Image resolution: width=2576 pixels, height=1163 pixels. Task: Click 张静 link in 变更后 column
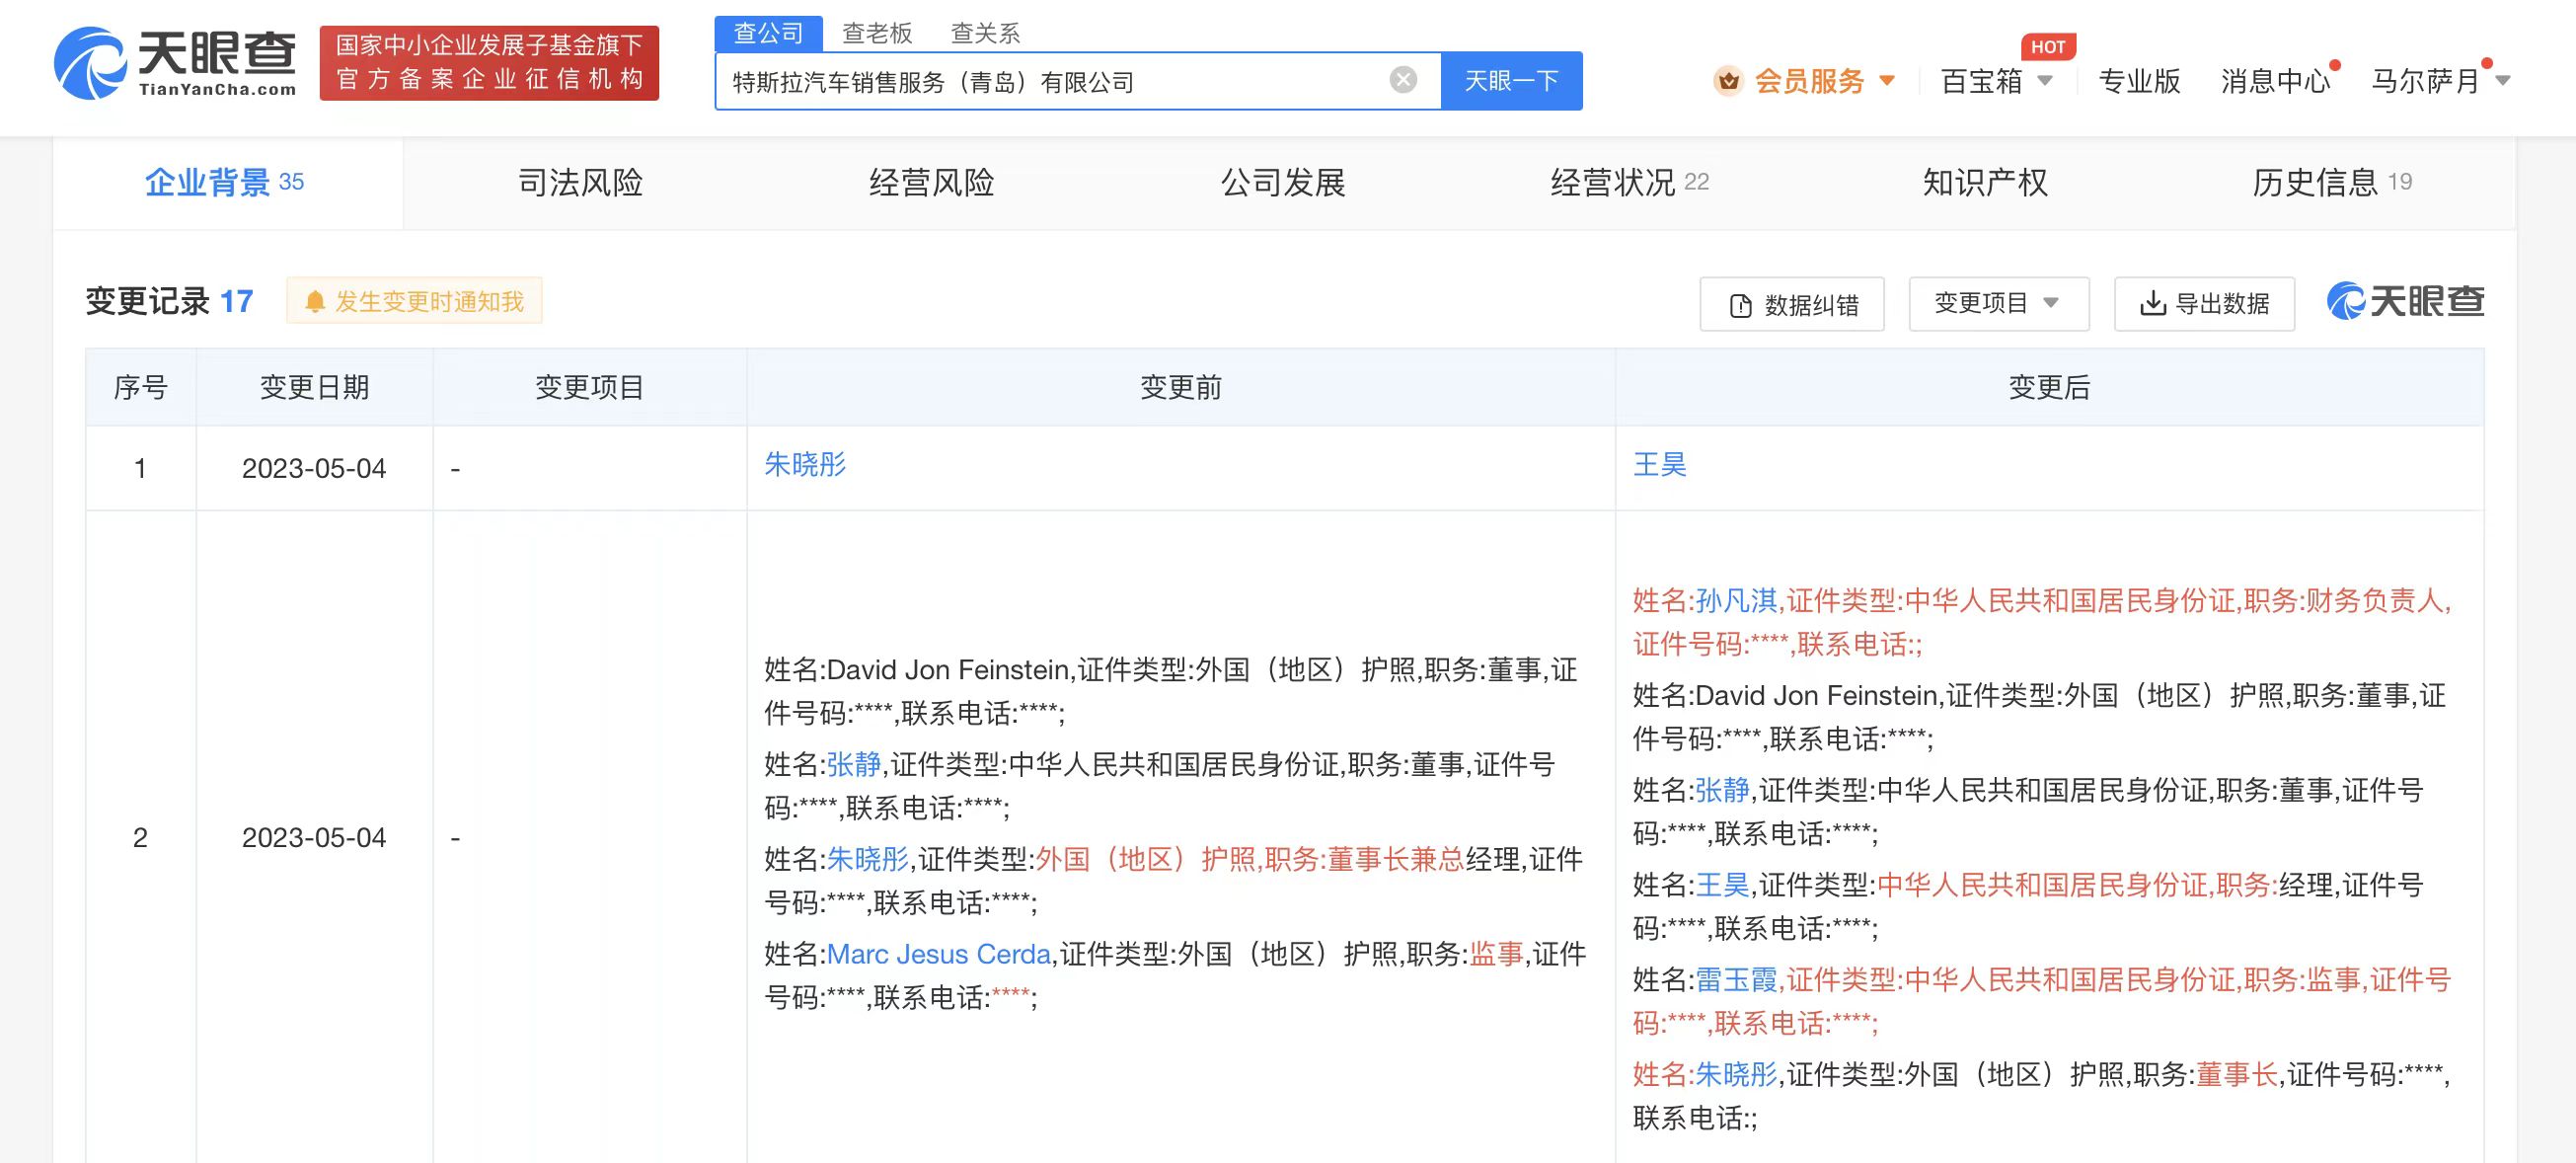tap(1723, 790)
